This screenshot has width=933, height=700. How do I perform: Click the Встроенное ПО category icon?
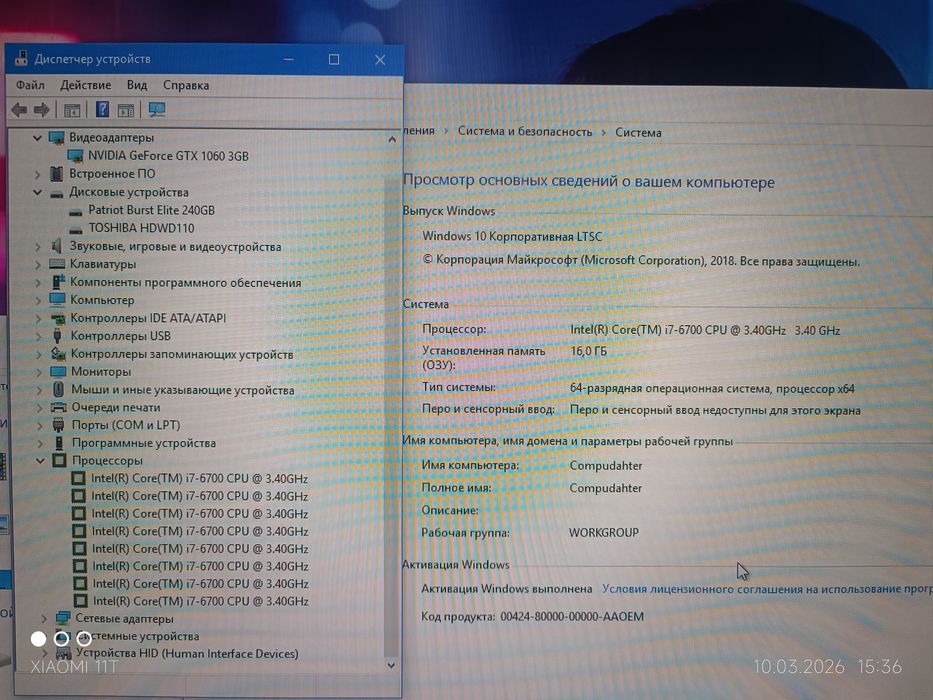pos(57,174)
